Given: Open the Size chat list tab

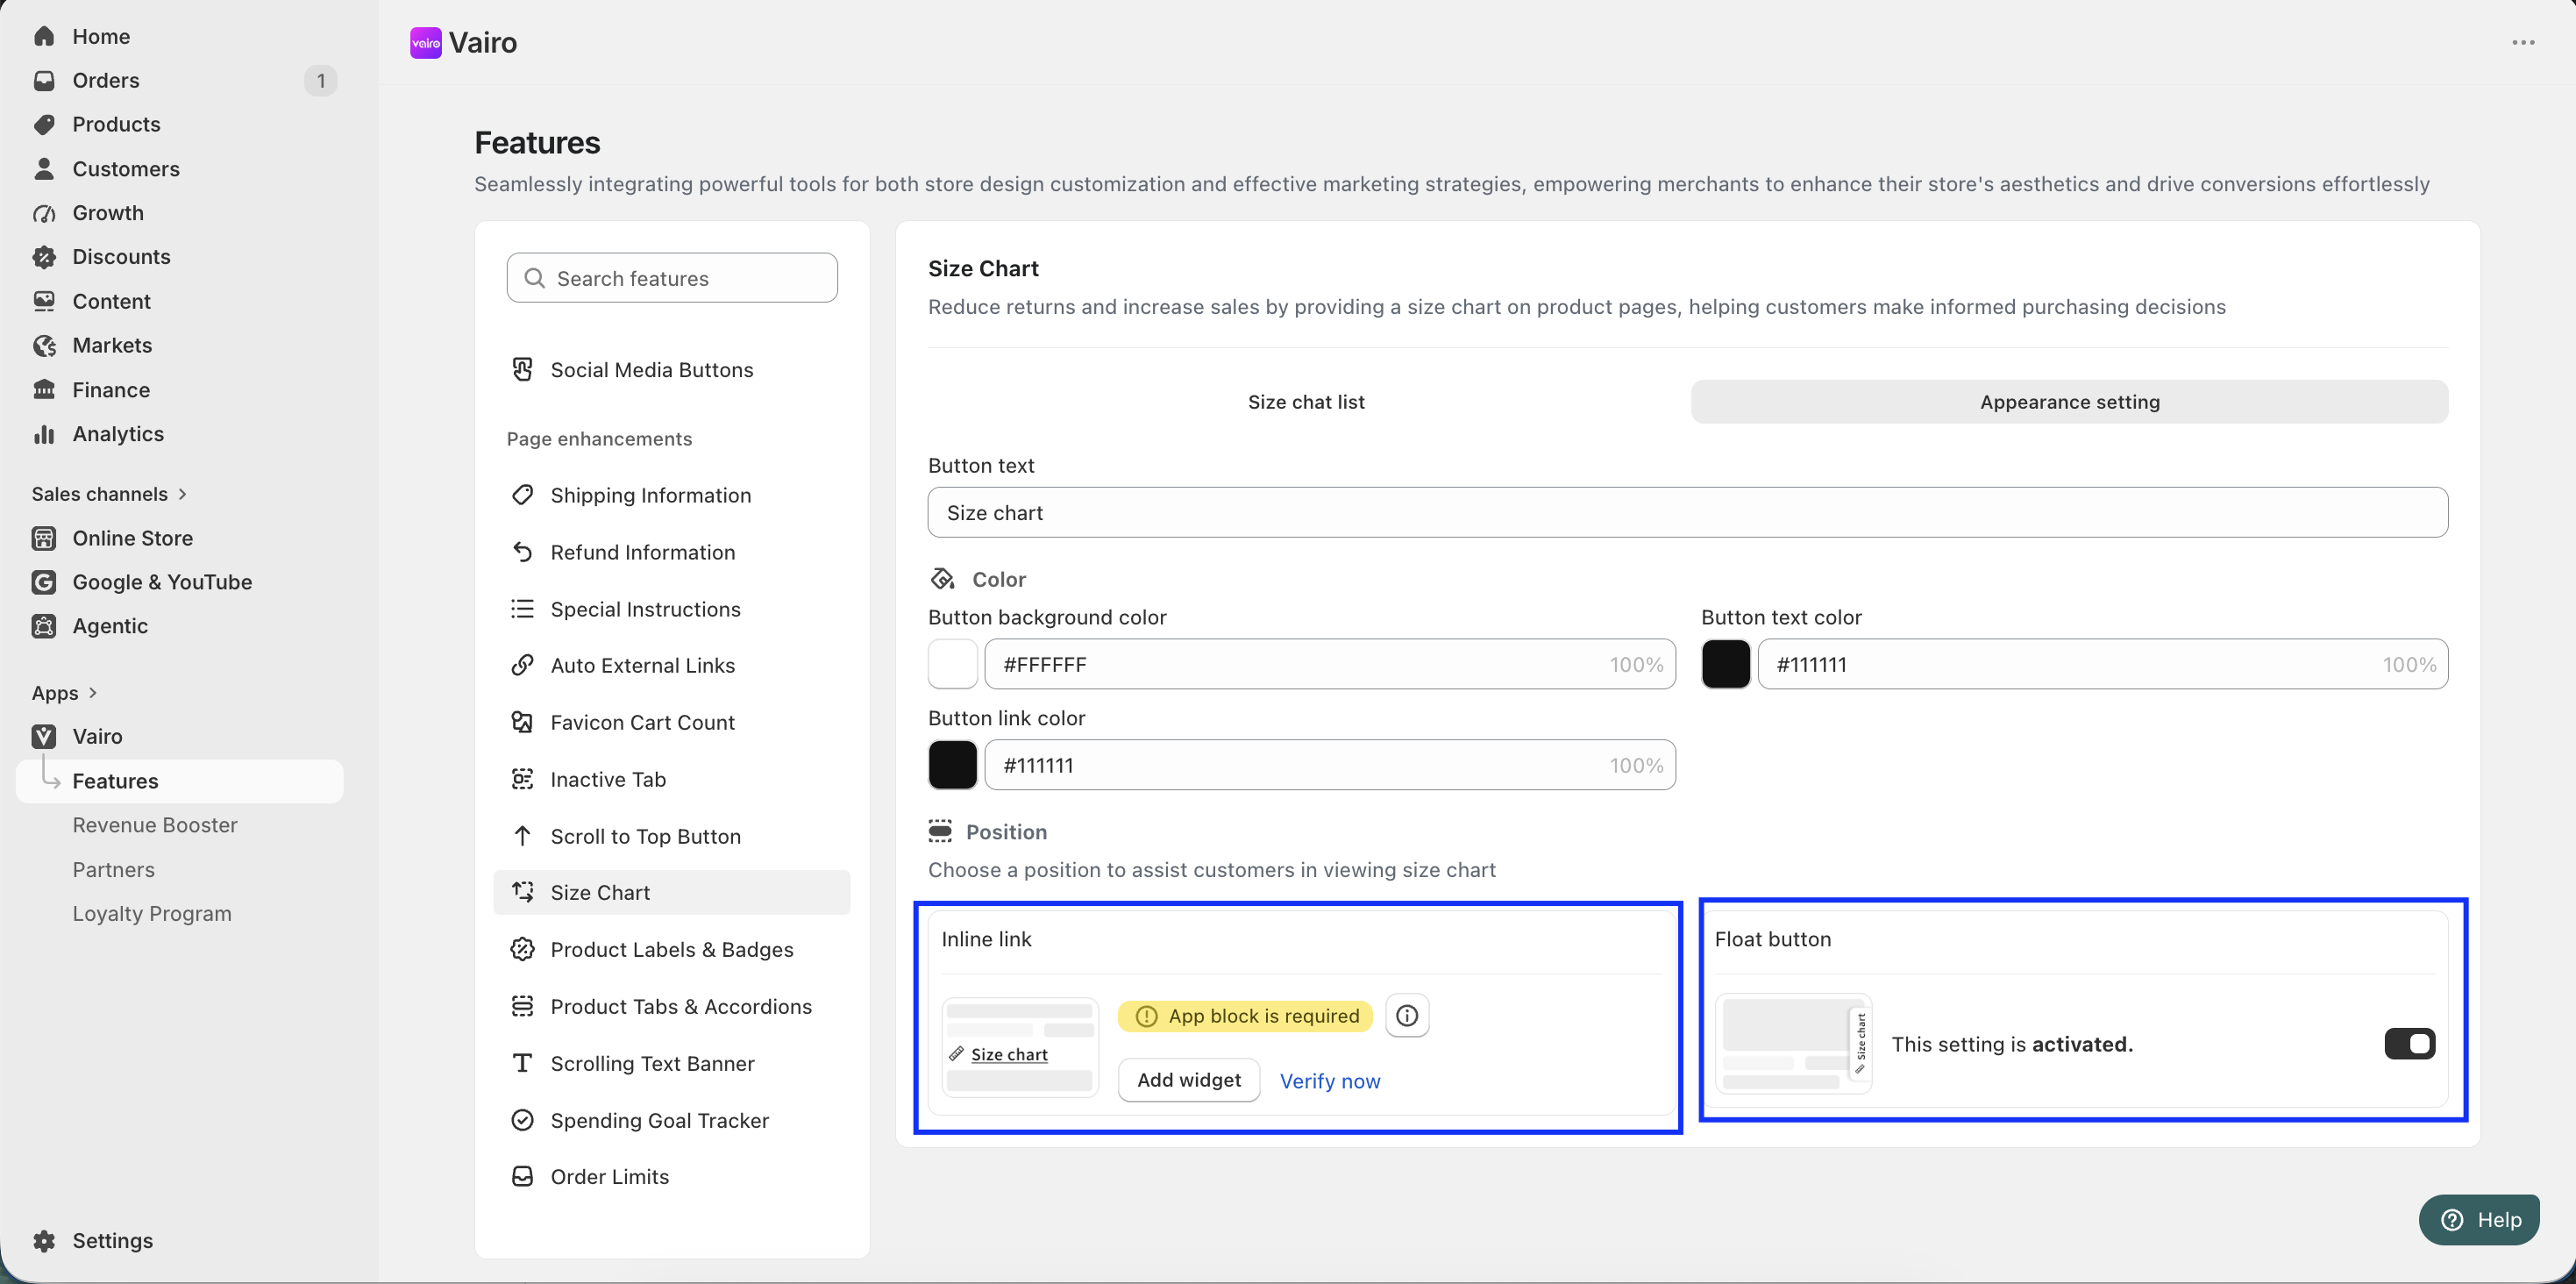Looking at the screenshot, I should 1305,402.
